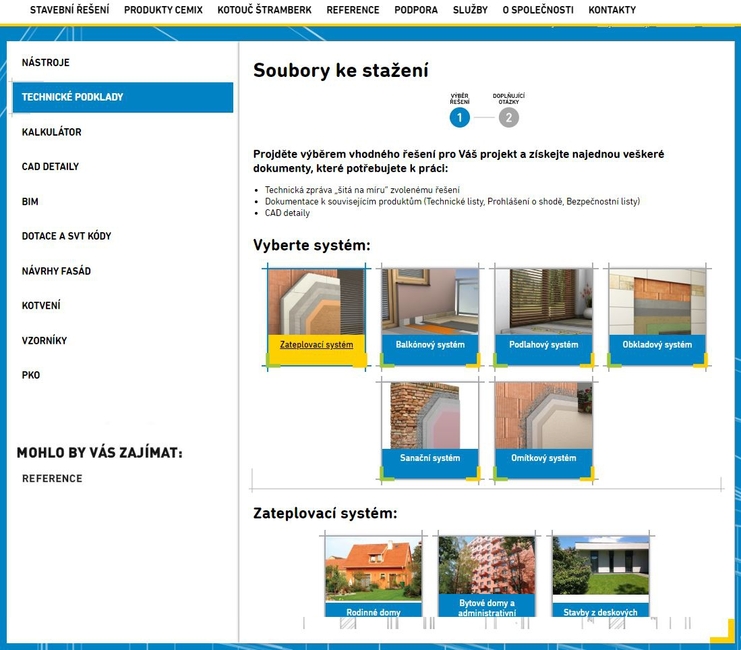Viewport: 741px width, 650px height.
Task: Pick the Podlahový systém tile
Action: click(544, 315)
